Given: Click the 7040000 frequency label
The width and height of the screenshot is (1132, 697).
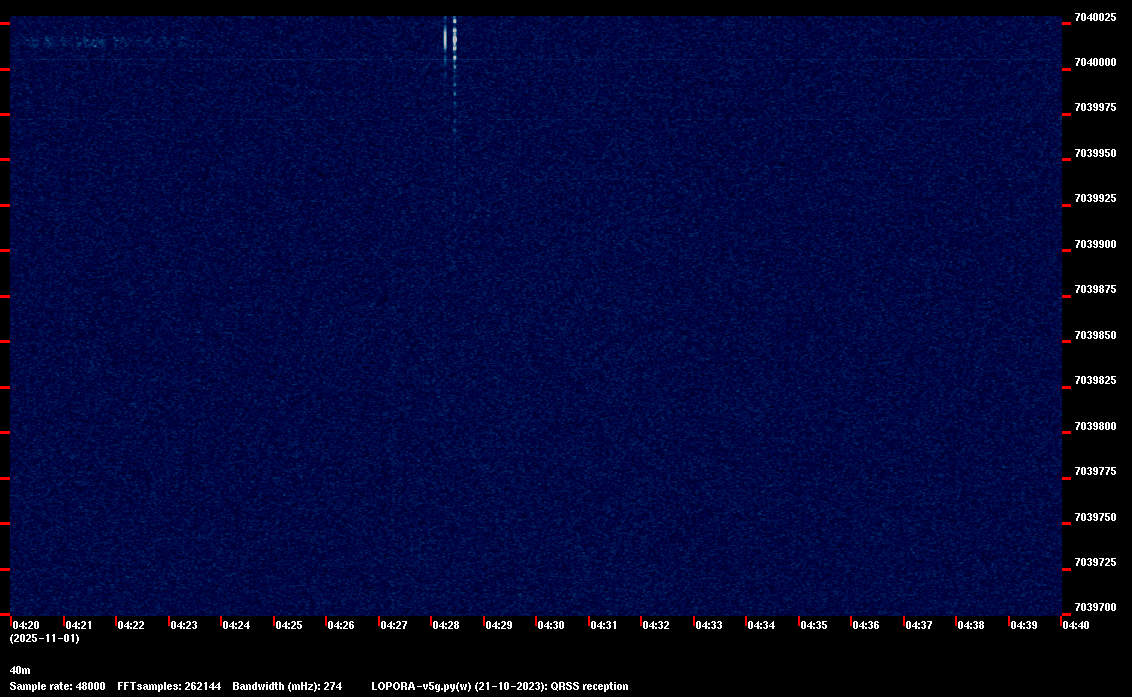Looking at the screenshot, I should (x=1095, y=63).
